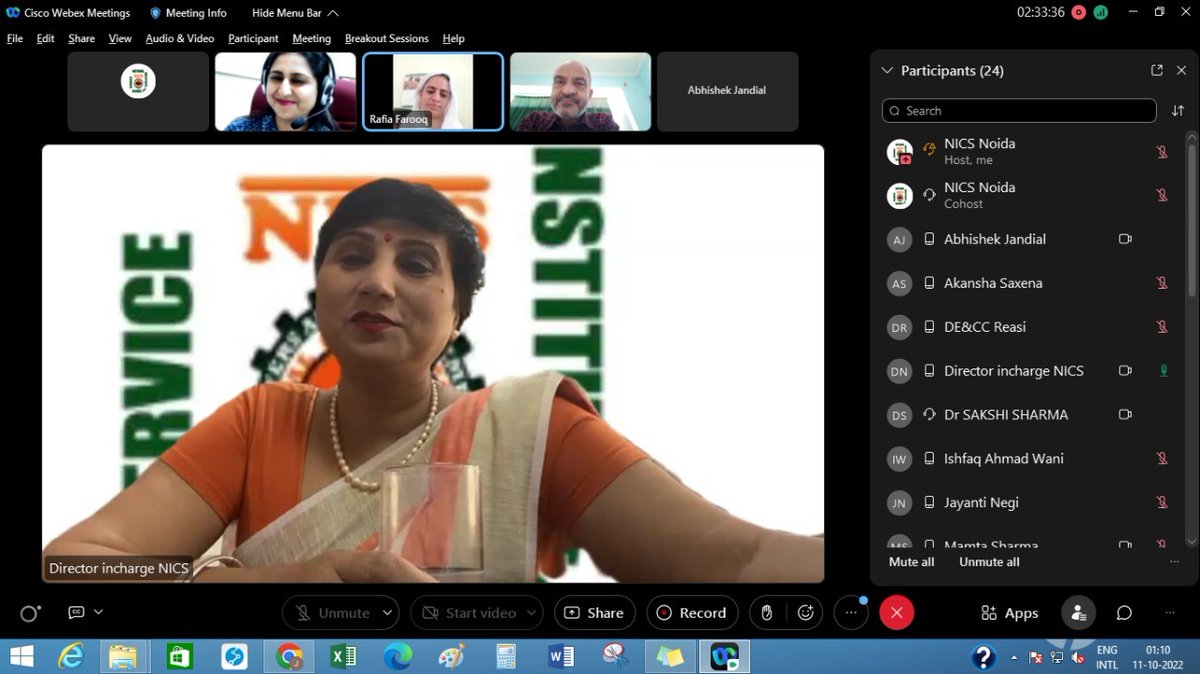End the meeting with red X button

896,613
